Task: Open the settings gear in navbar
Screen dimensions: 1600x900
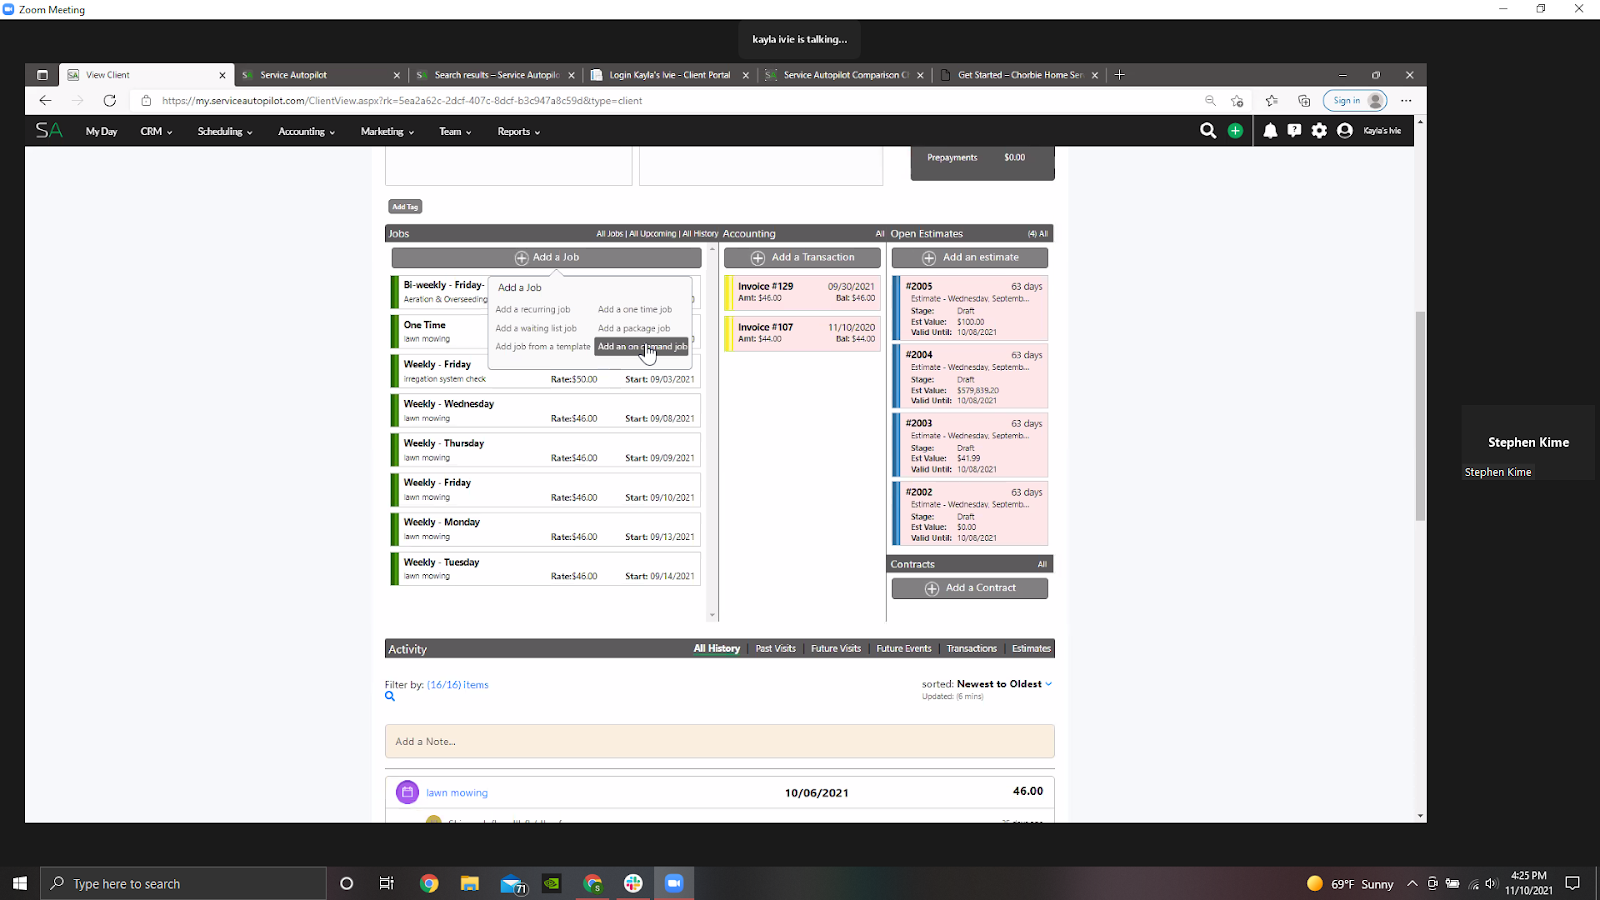Action: tap(1319, 131)
